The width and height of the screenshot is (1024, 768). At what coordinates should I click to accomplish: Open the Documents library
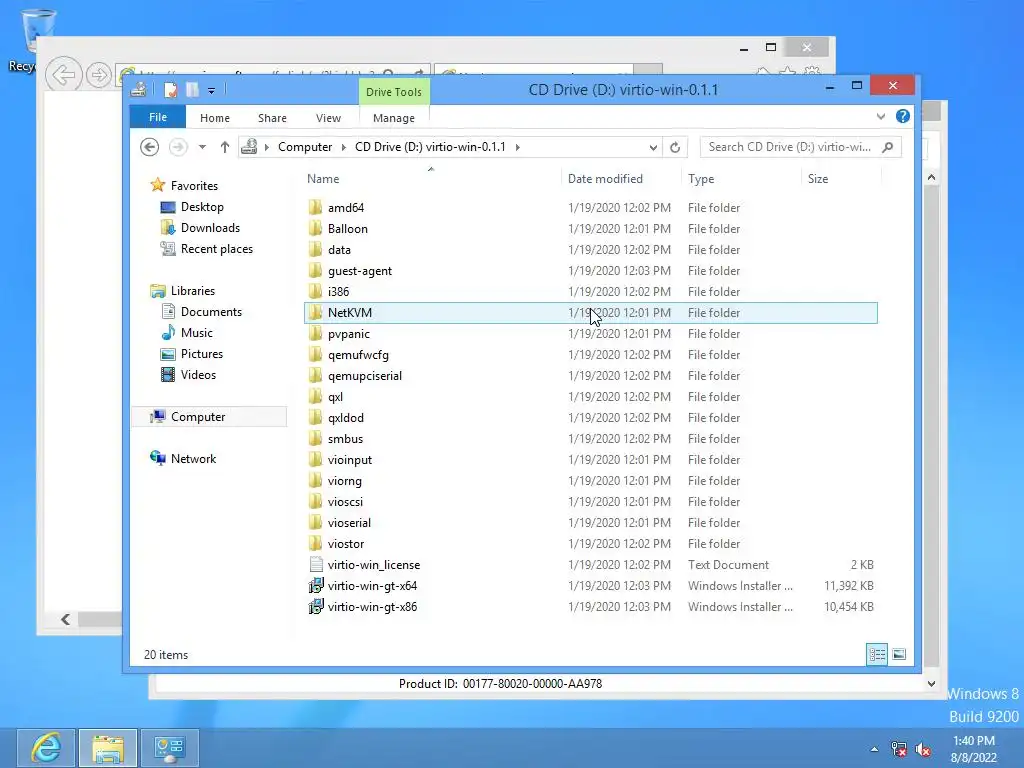(201, 312)
